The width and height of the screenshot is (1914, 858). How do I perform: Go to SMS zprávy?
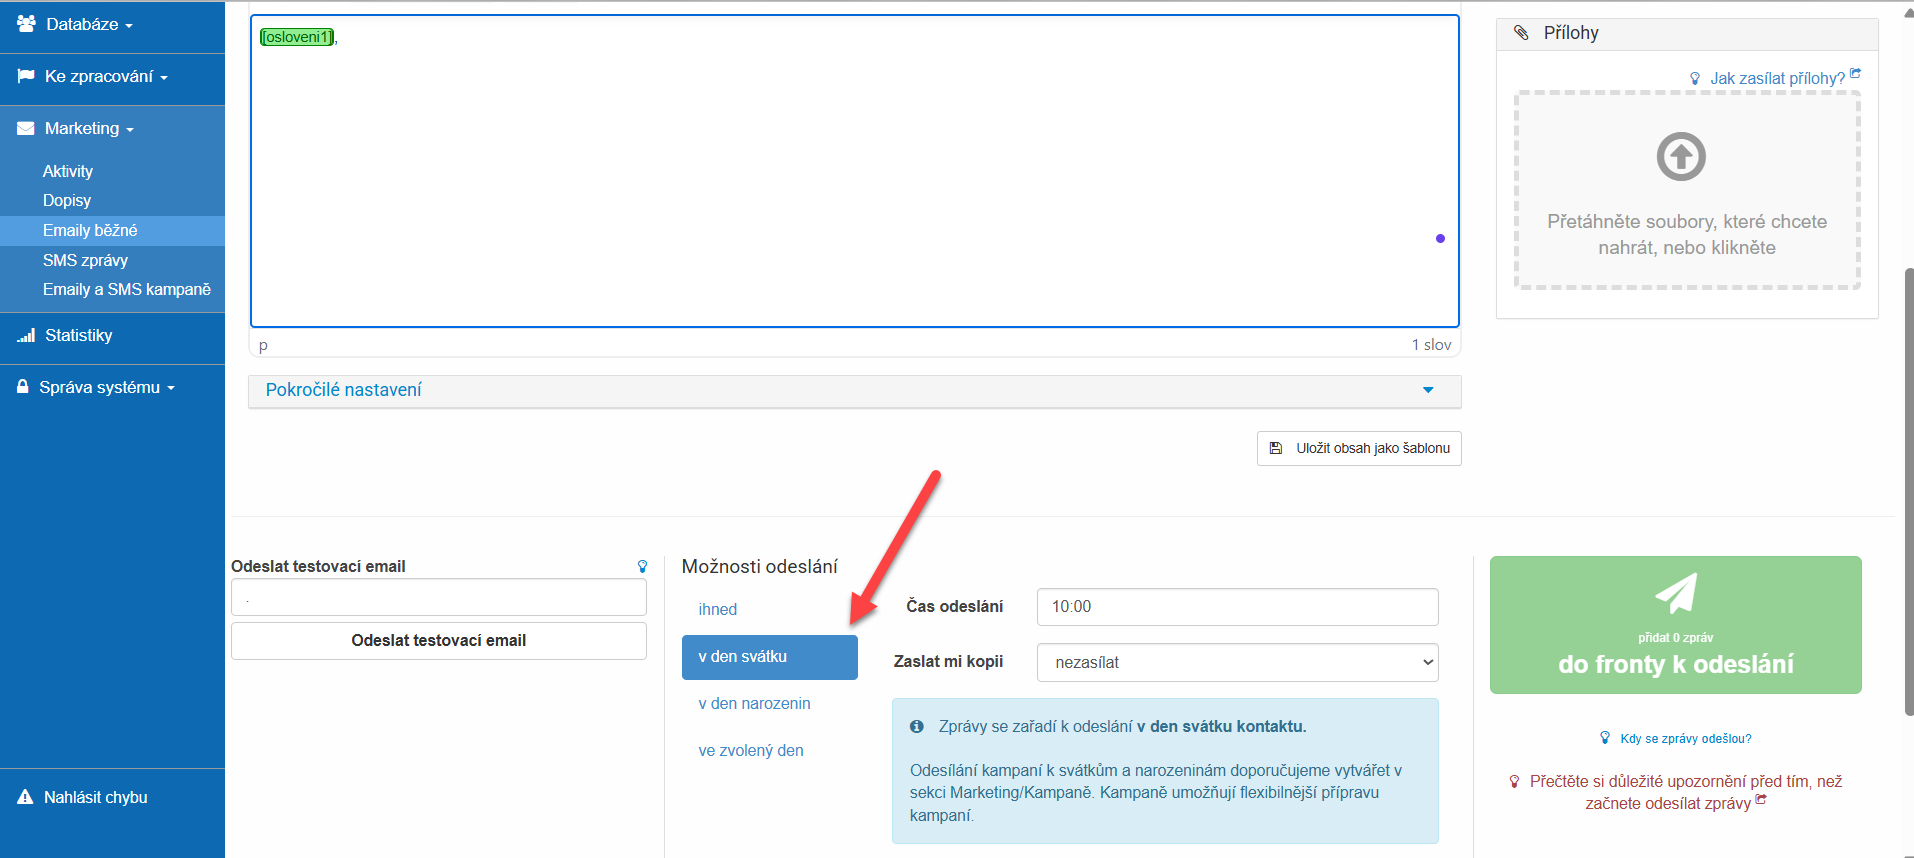pos(85,260)
